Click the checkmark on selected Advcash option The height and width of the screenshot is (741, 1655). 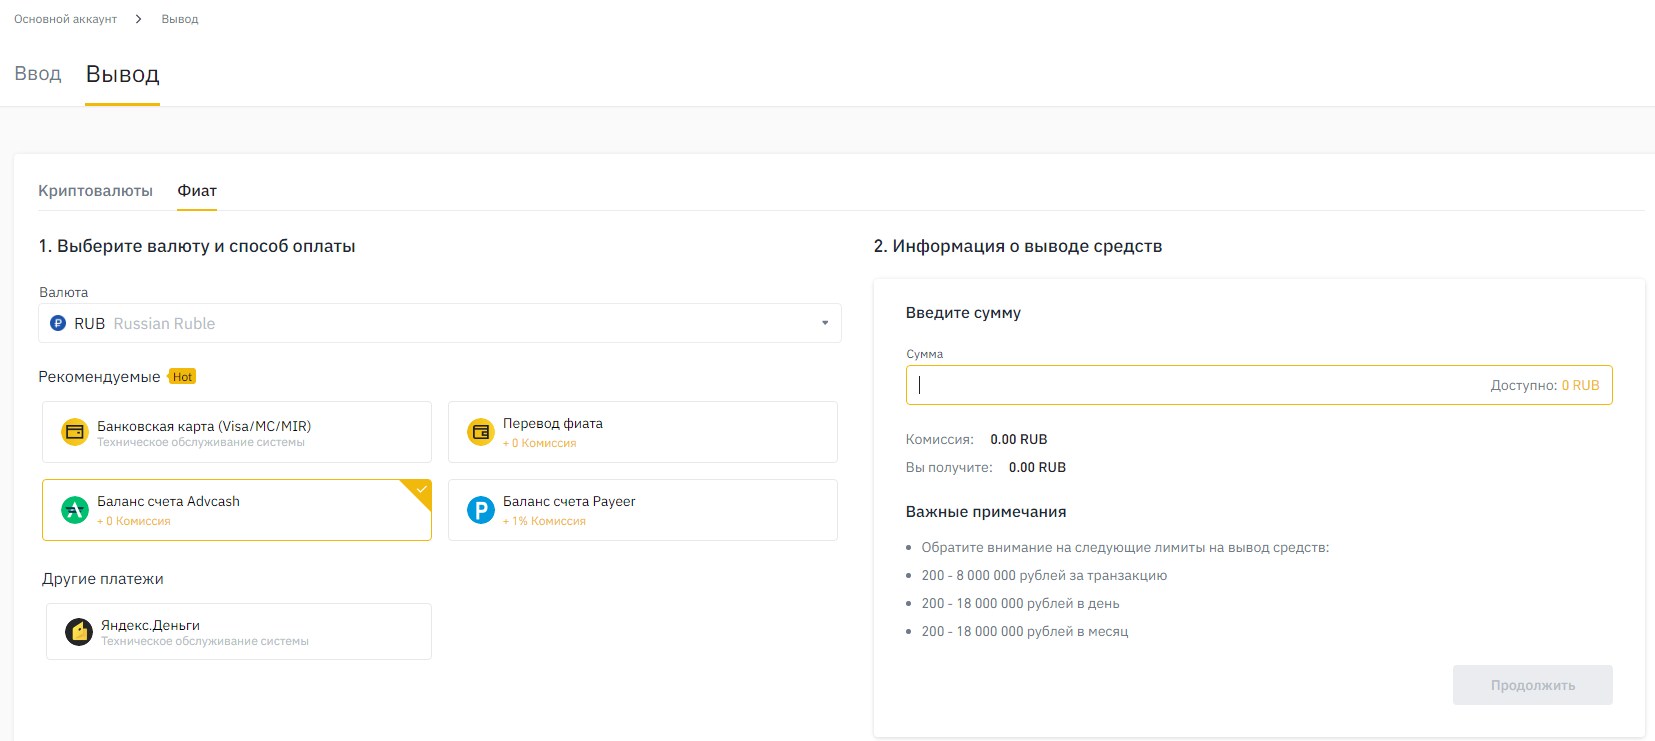[x=422, y=490]
